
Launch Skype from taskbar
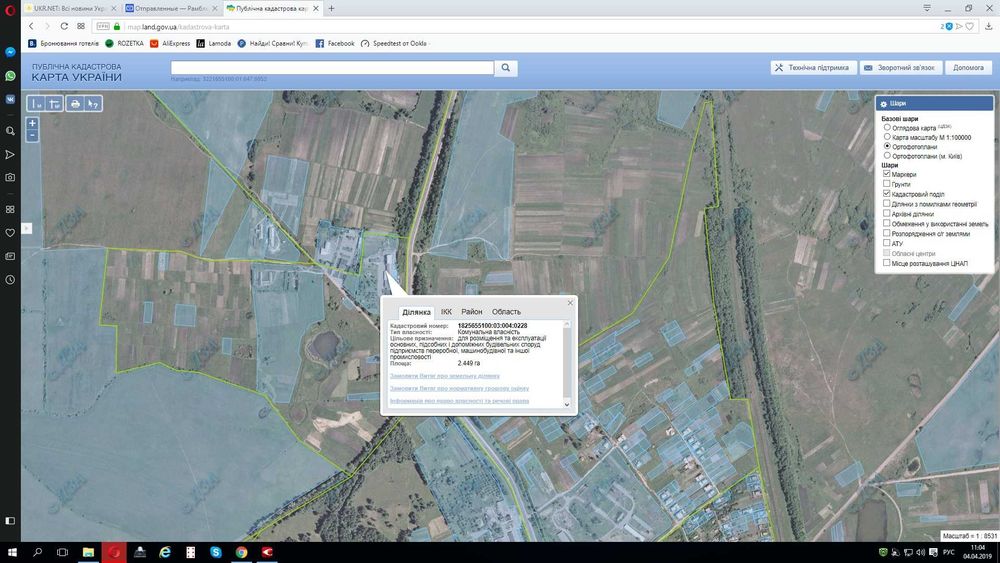216,552
